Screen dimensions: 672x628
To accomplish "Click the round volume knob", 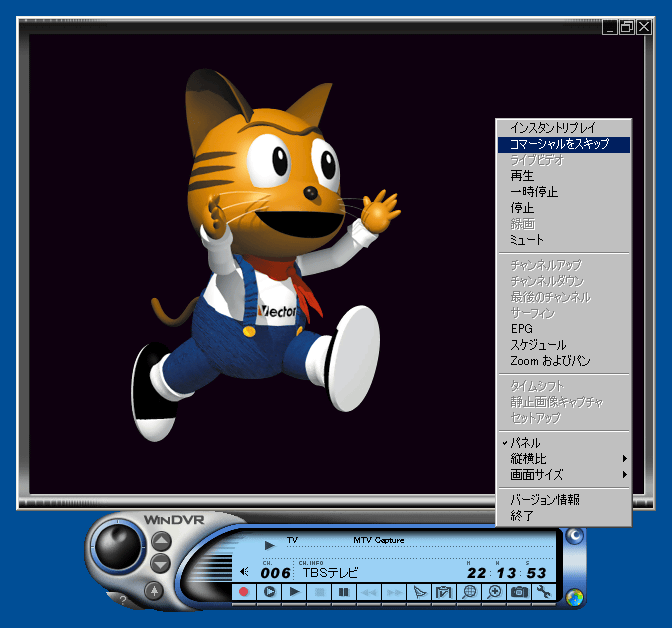I will tap(117, 547).
